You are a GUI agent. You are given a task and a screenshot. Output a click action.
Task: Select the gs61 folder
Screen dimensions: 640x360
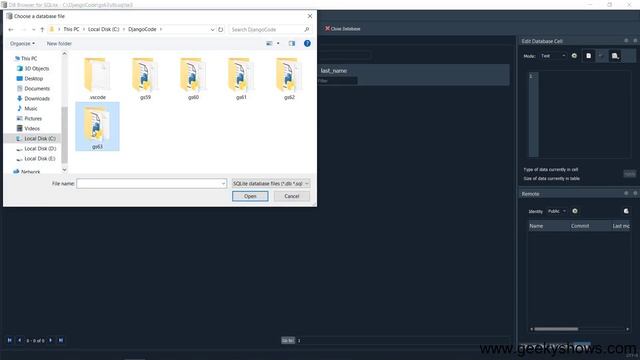[241, 78]
